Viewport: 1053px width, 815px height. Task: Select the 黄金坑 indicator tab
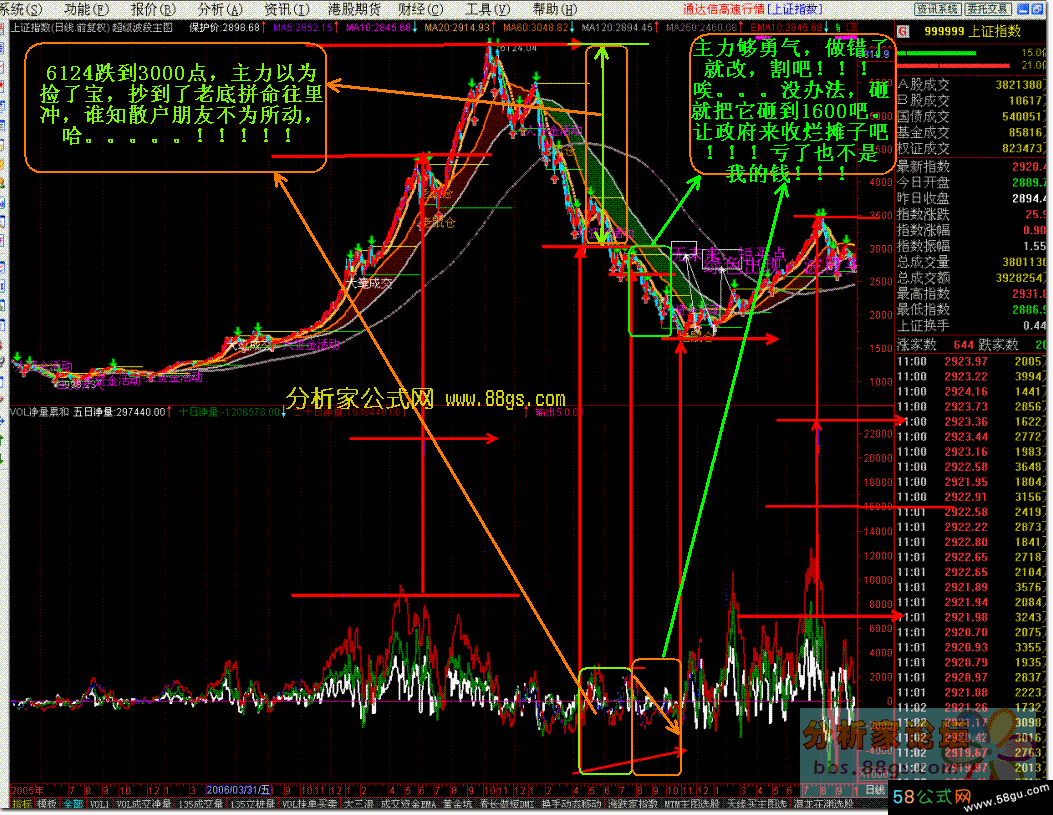(x=457, y=804)
